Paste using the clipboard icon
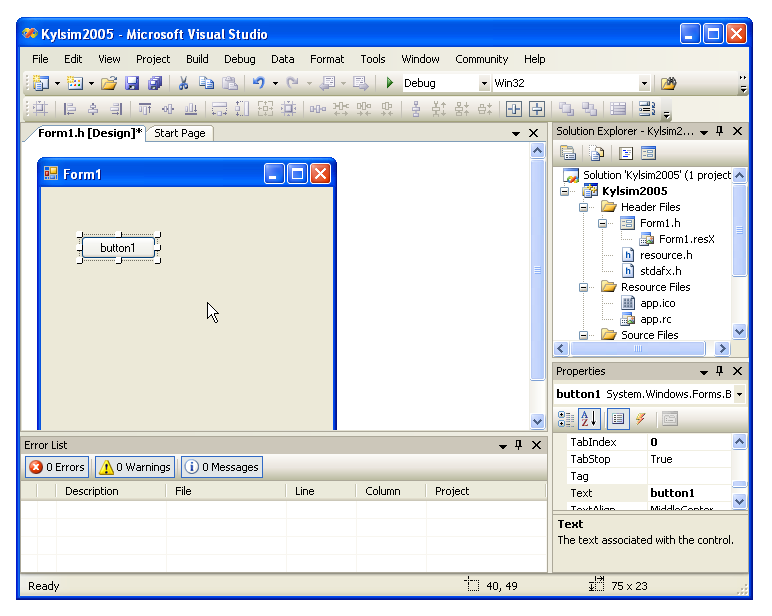This screenshot has height=616, width=772. tap(230, 83)
